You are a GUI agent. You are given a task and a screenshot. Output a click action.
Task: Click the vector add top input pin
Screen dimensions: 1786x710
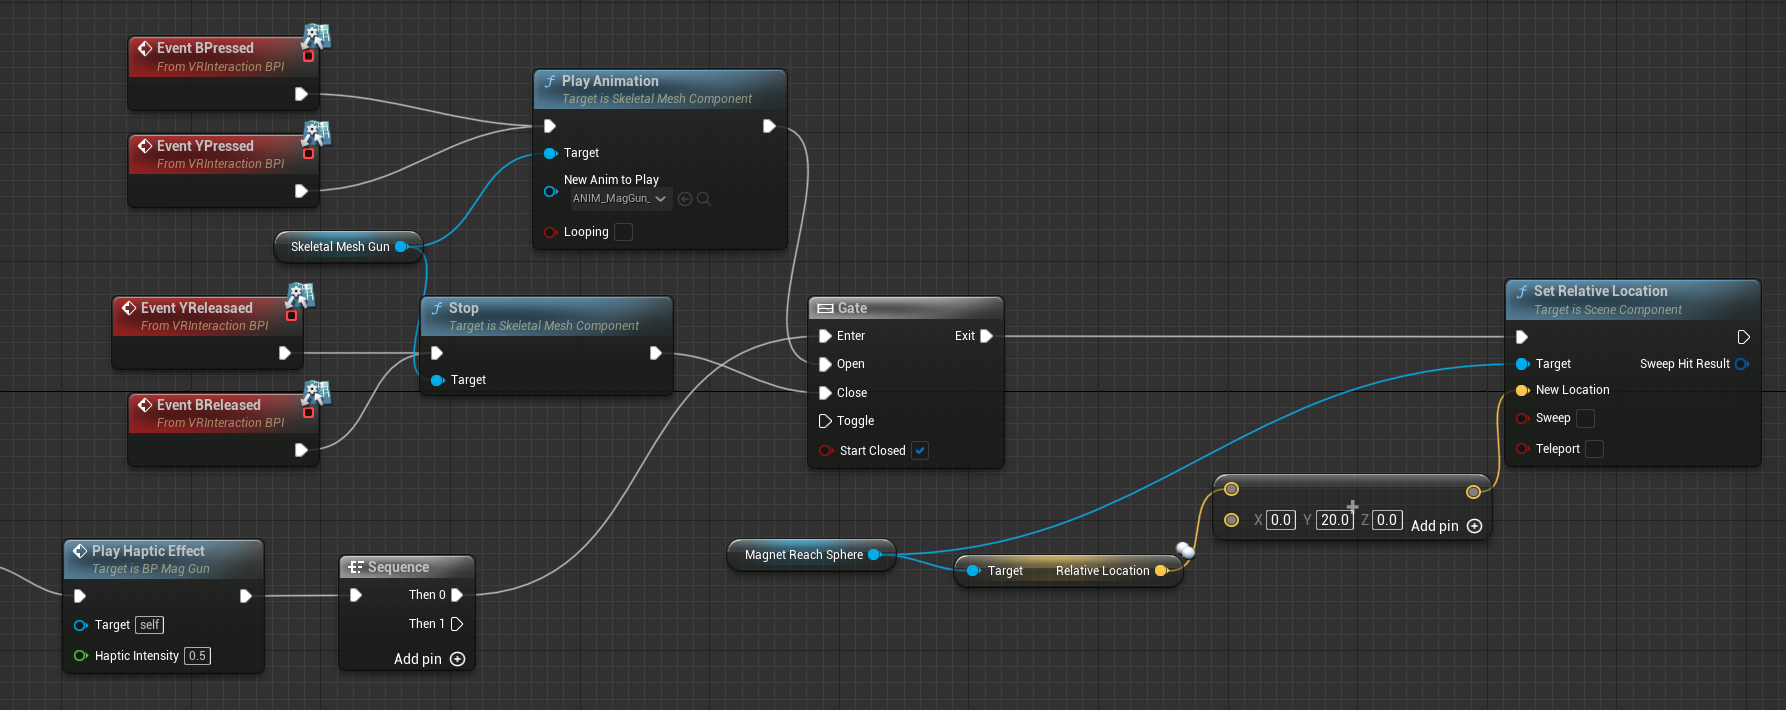tap(1232, 489)
